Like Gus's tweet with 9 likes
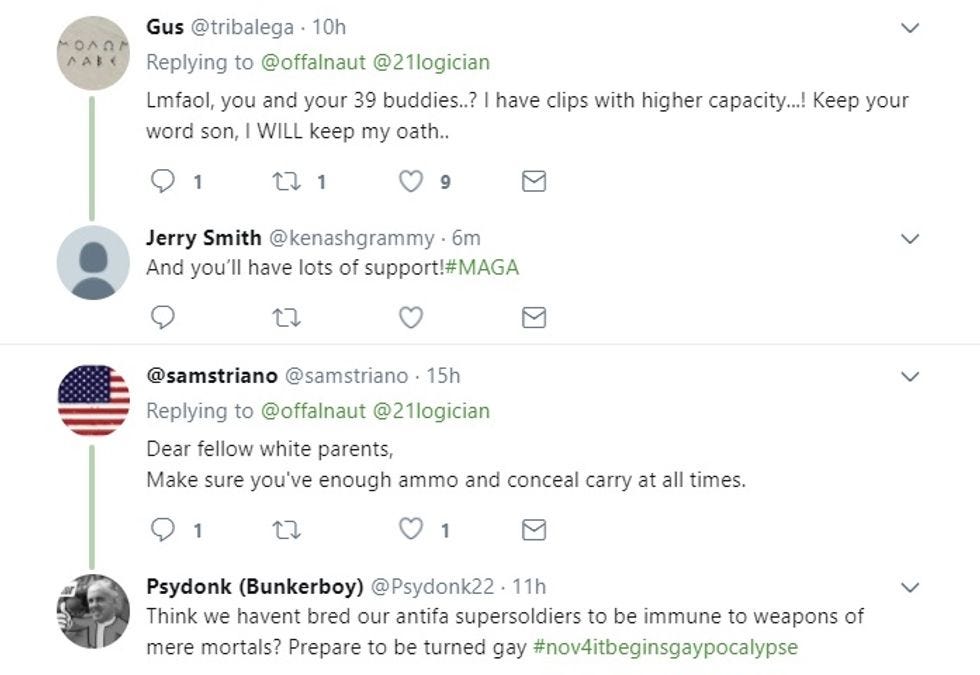 tap(410, 181)
